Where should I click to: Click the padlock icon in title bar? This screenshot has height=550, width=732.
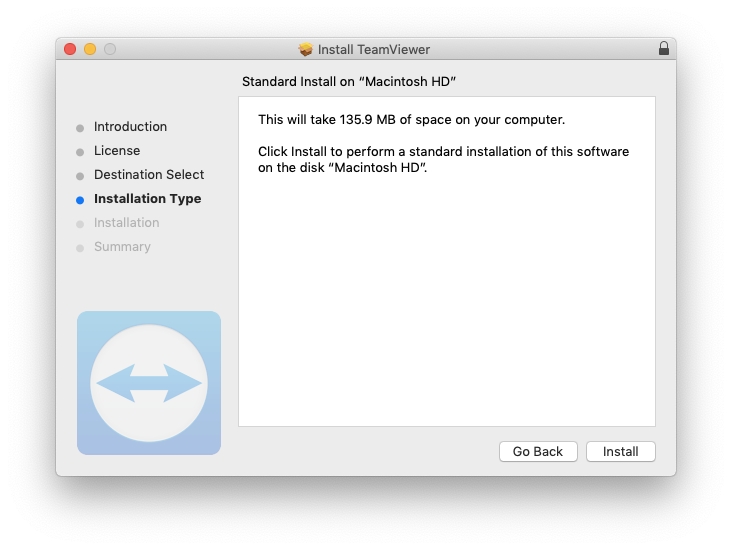(663, 49)
